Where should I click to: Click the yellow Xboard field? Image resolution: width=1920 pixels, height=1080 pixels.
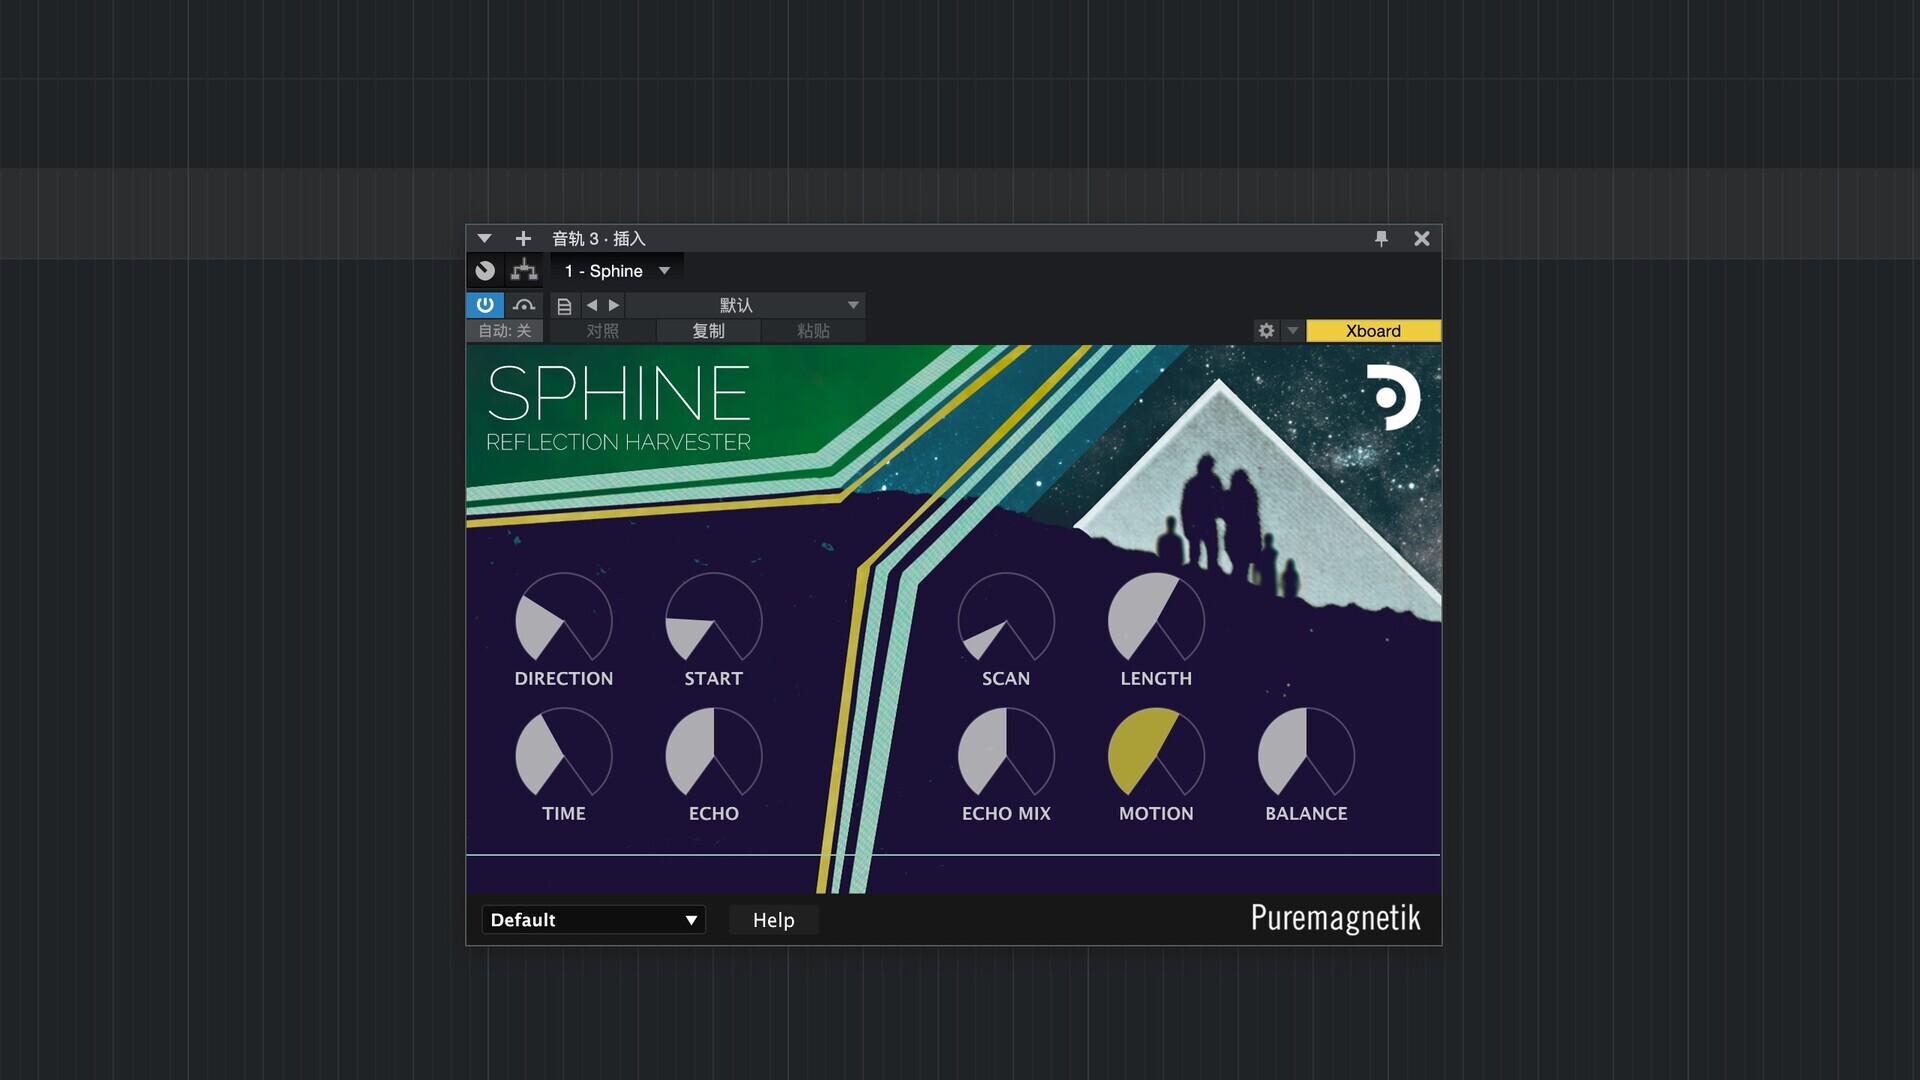(1373, 331)
